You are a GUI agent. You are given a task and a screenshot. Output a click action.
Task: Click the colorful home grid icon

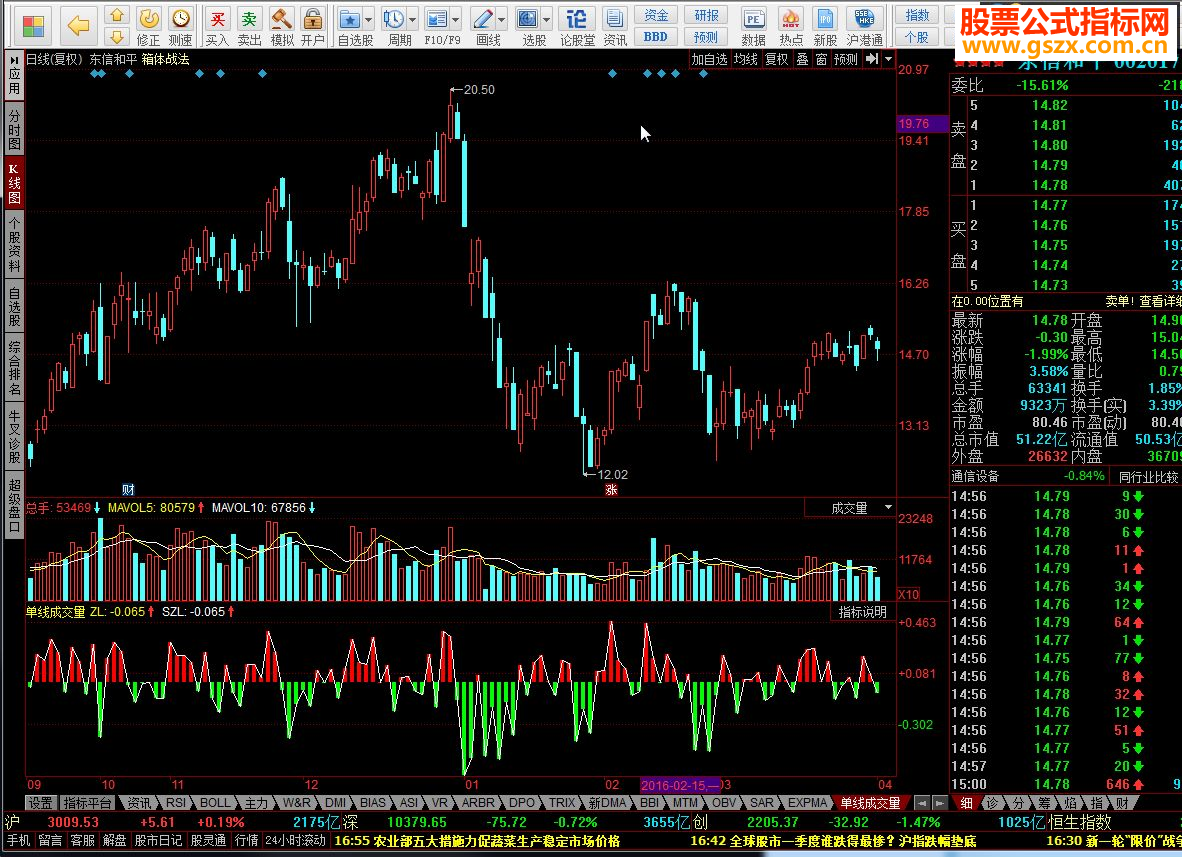33,26
